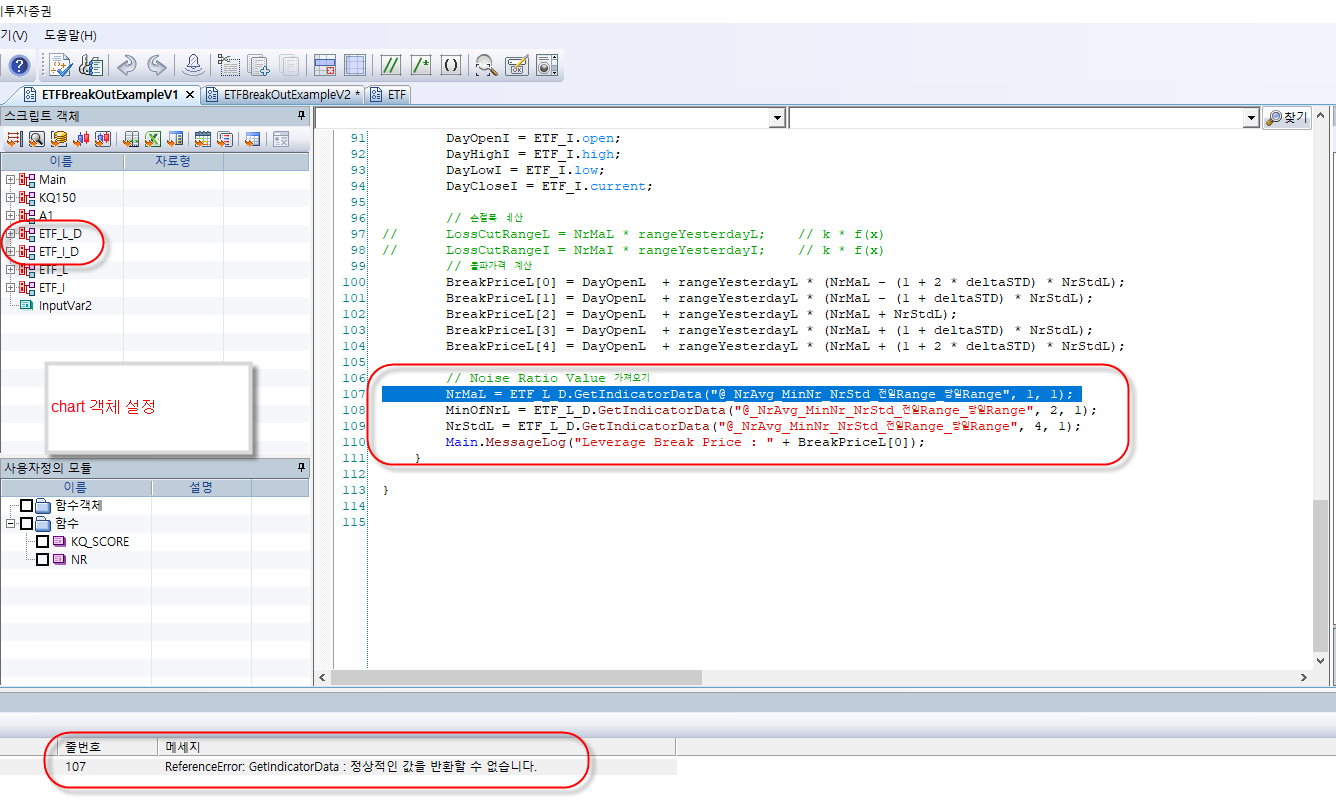Click the gold coins object icon
Screen dimensions: 1336x809
[59, 139]
